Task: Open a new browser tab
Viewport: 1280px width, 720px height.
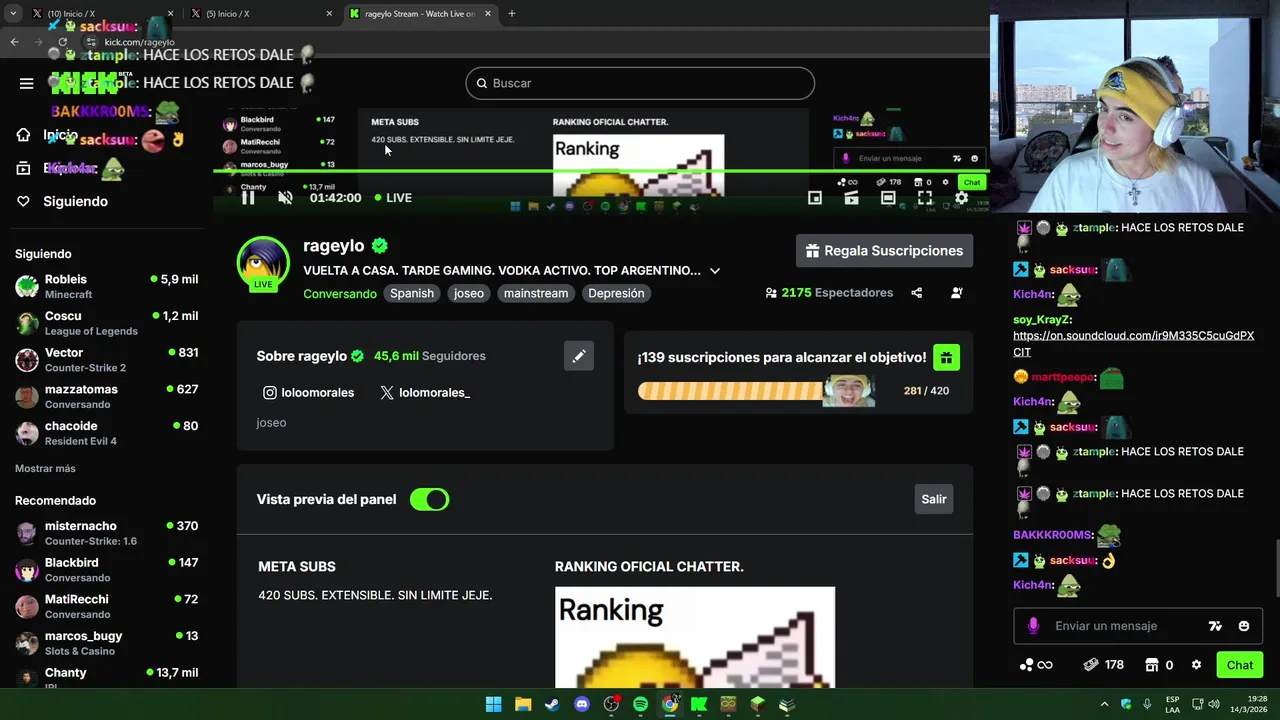Action: tap(512, 14)
